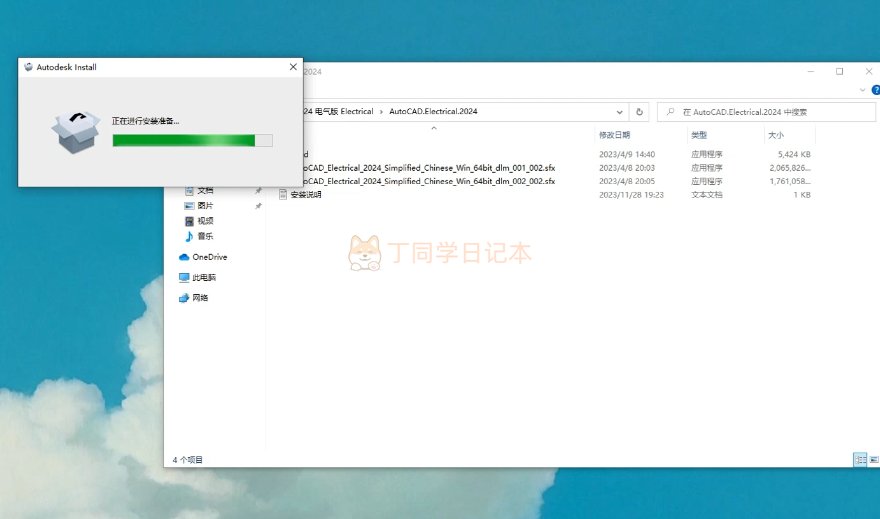
Task: Click the installation progress bar
Action: pos(192,140)
